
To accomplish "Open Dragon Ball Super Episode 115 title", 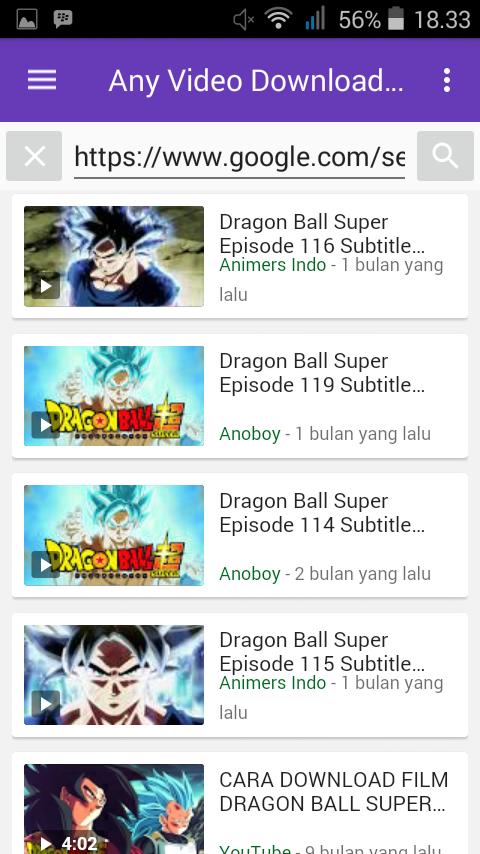I will pyautogui.click(x=322, y=652).
